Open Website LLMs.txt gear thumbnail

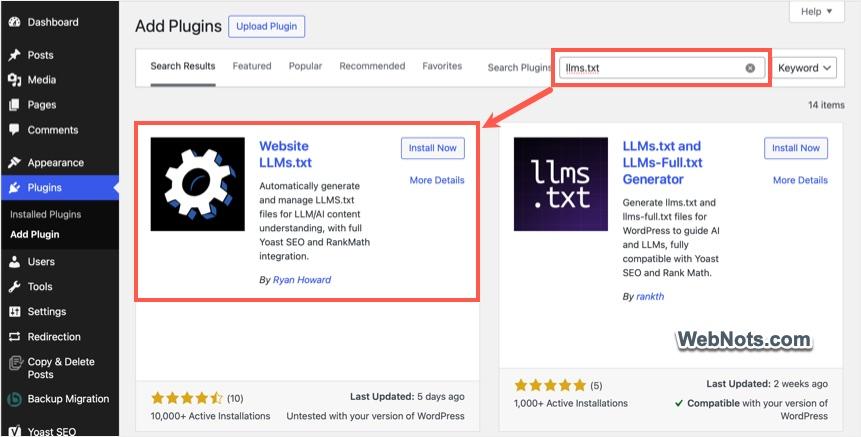tap(198, 184)
